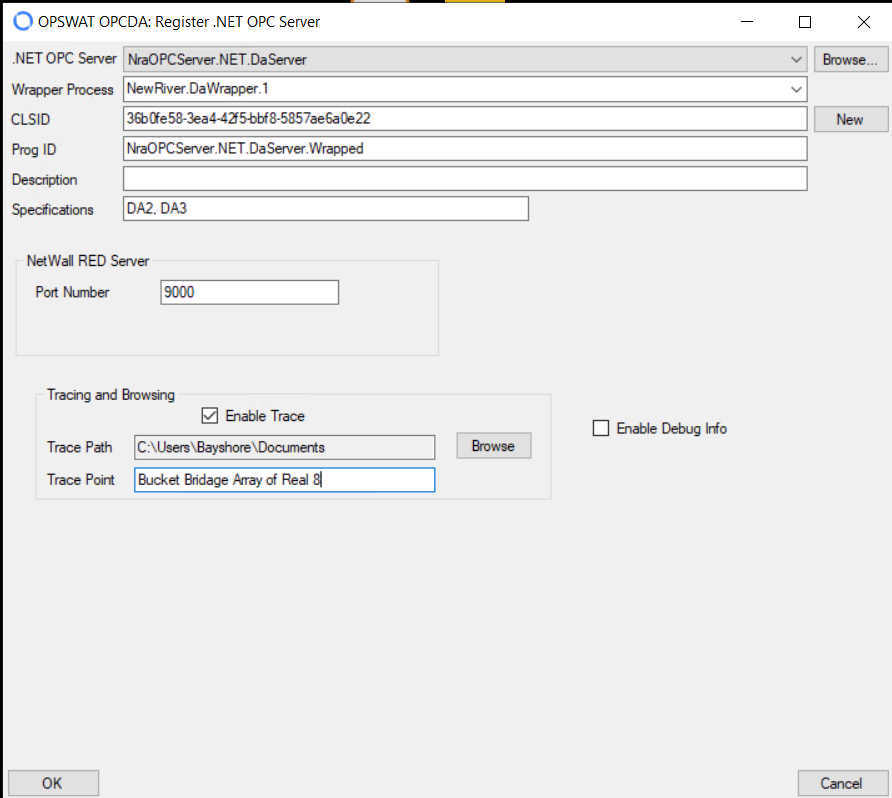Click the Specifications field showing DA2, DA3
Image resolution: width=892 pixels, height=798 pixels.
pos(325,208)
